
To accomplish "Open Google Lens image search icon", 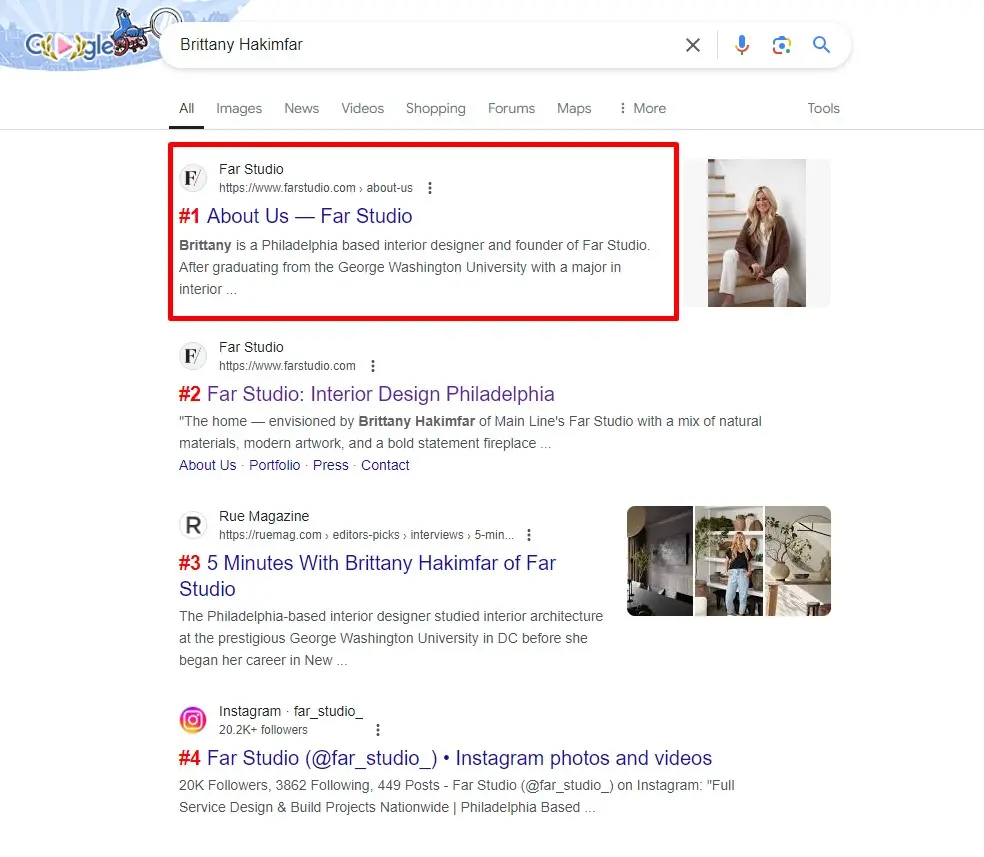I will pos(781,45).
